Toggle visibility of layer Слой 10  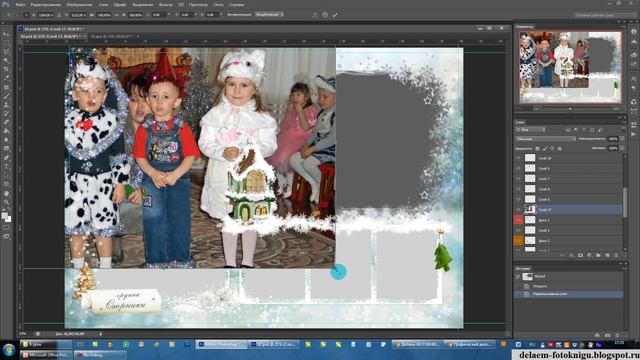pyautogui.click(x=518, y=158)
